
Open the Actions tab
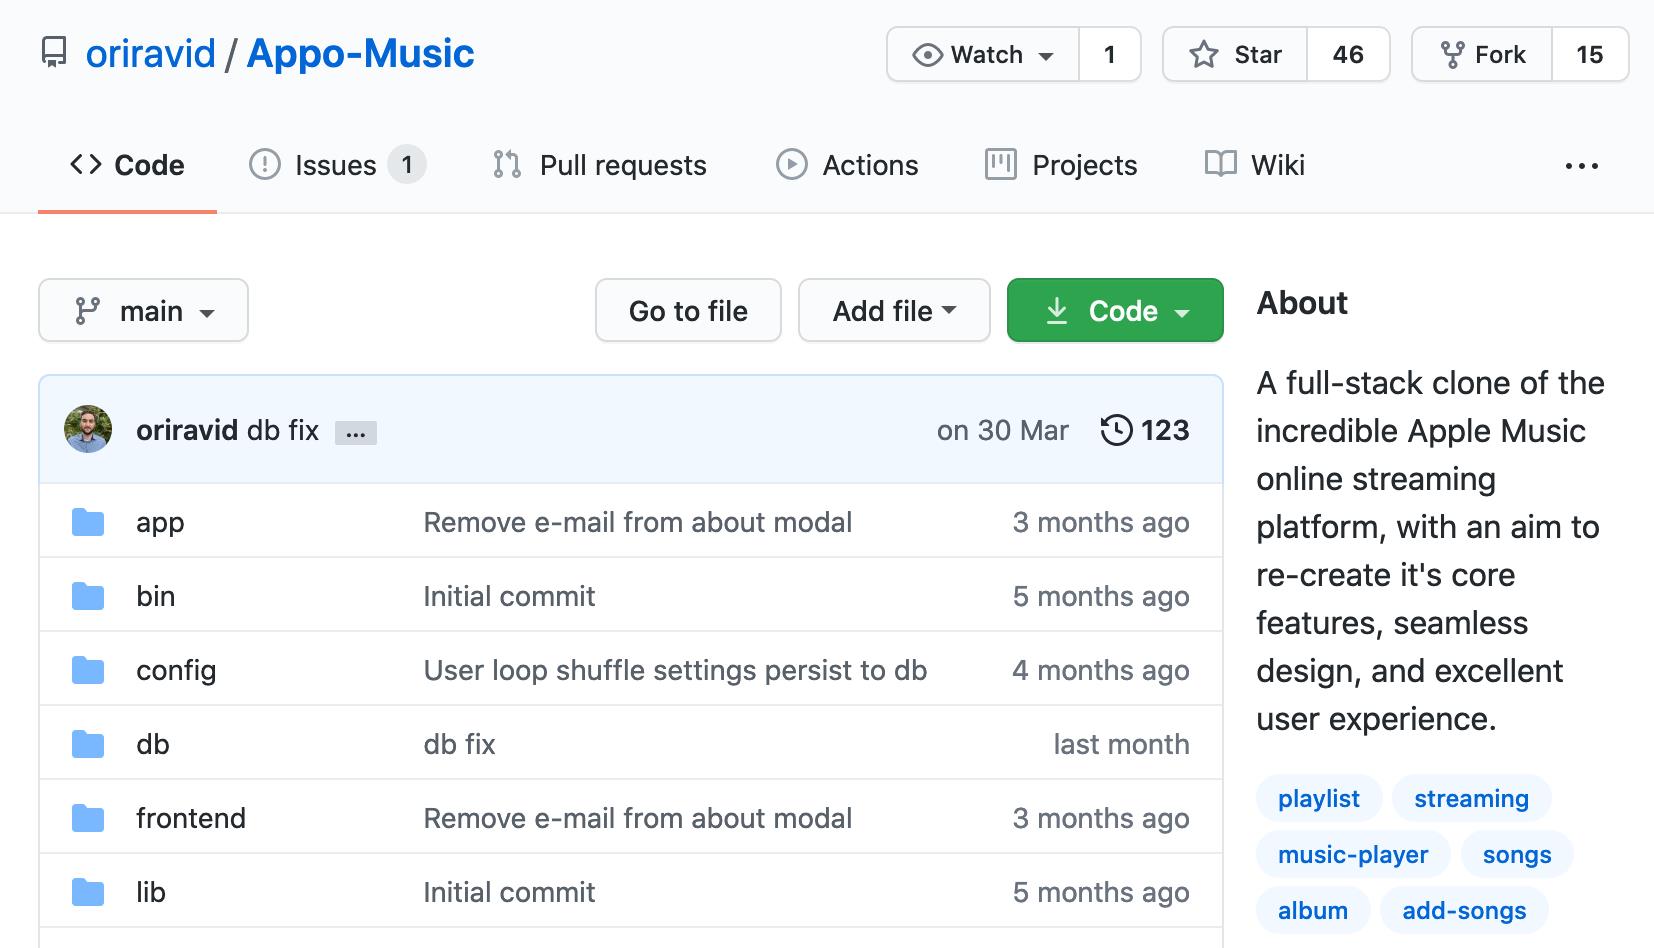(x=847, y=165)
